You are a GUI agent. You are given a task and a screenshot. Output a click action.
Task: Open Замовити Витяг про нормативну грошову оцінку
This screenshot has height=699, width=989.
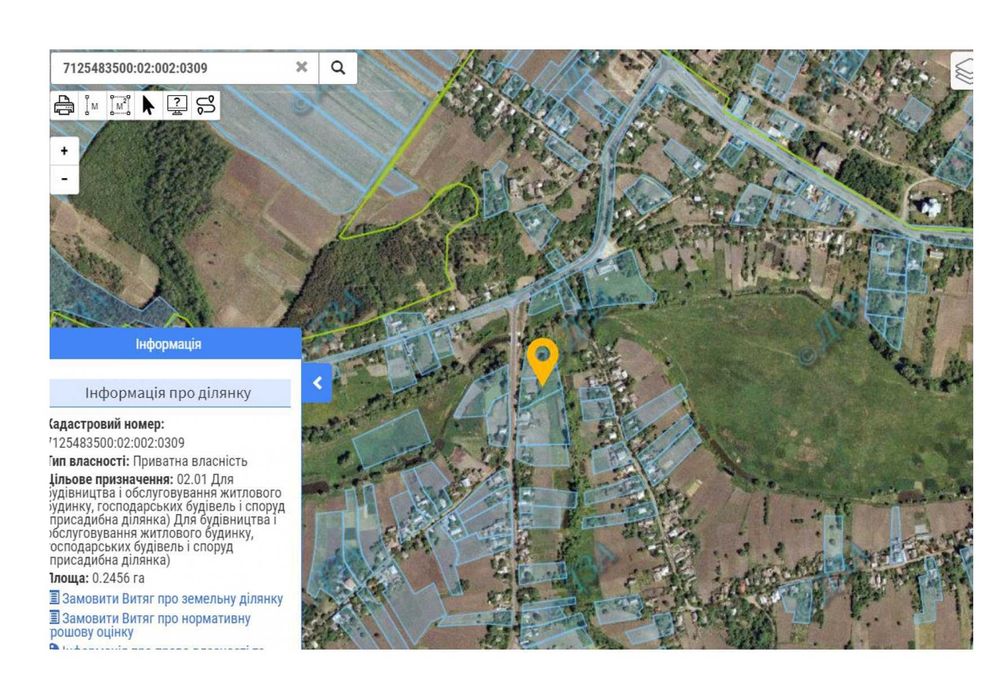click(x=150, y=625)
